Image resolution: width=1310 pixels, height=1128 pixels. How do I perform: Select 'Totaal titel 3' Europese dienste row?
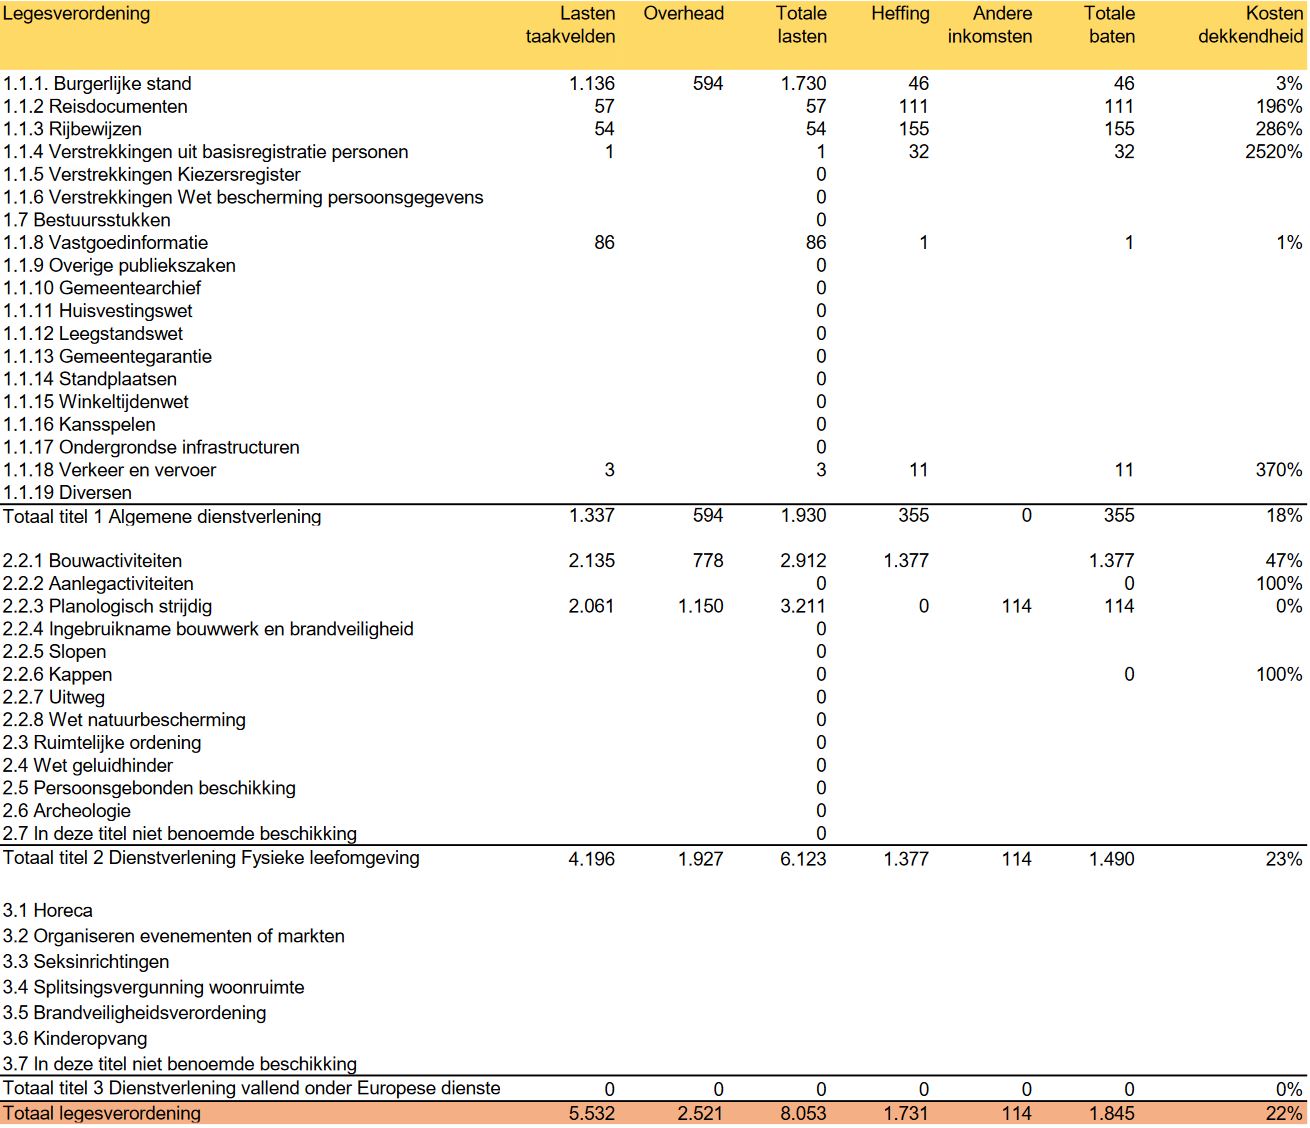(x=654, y=1089)
